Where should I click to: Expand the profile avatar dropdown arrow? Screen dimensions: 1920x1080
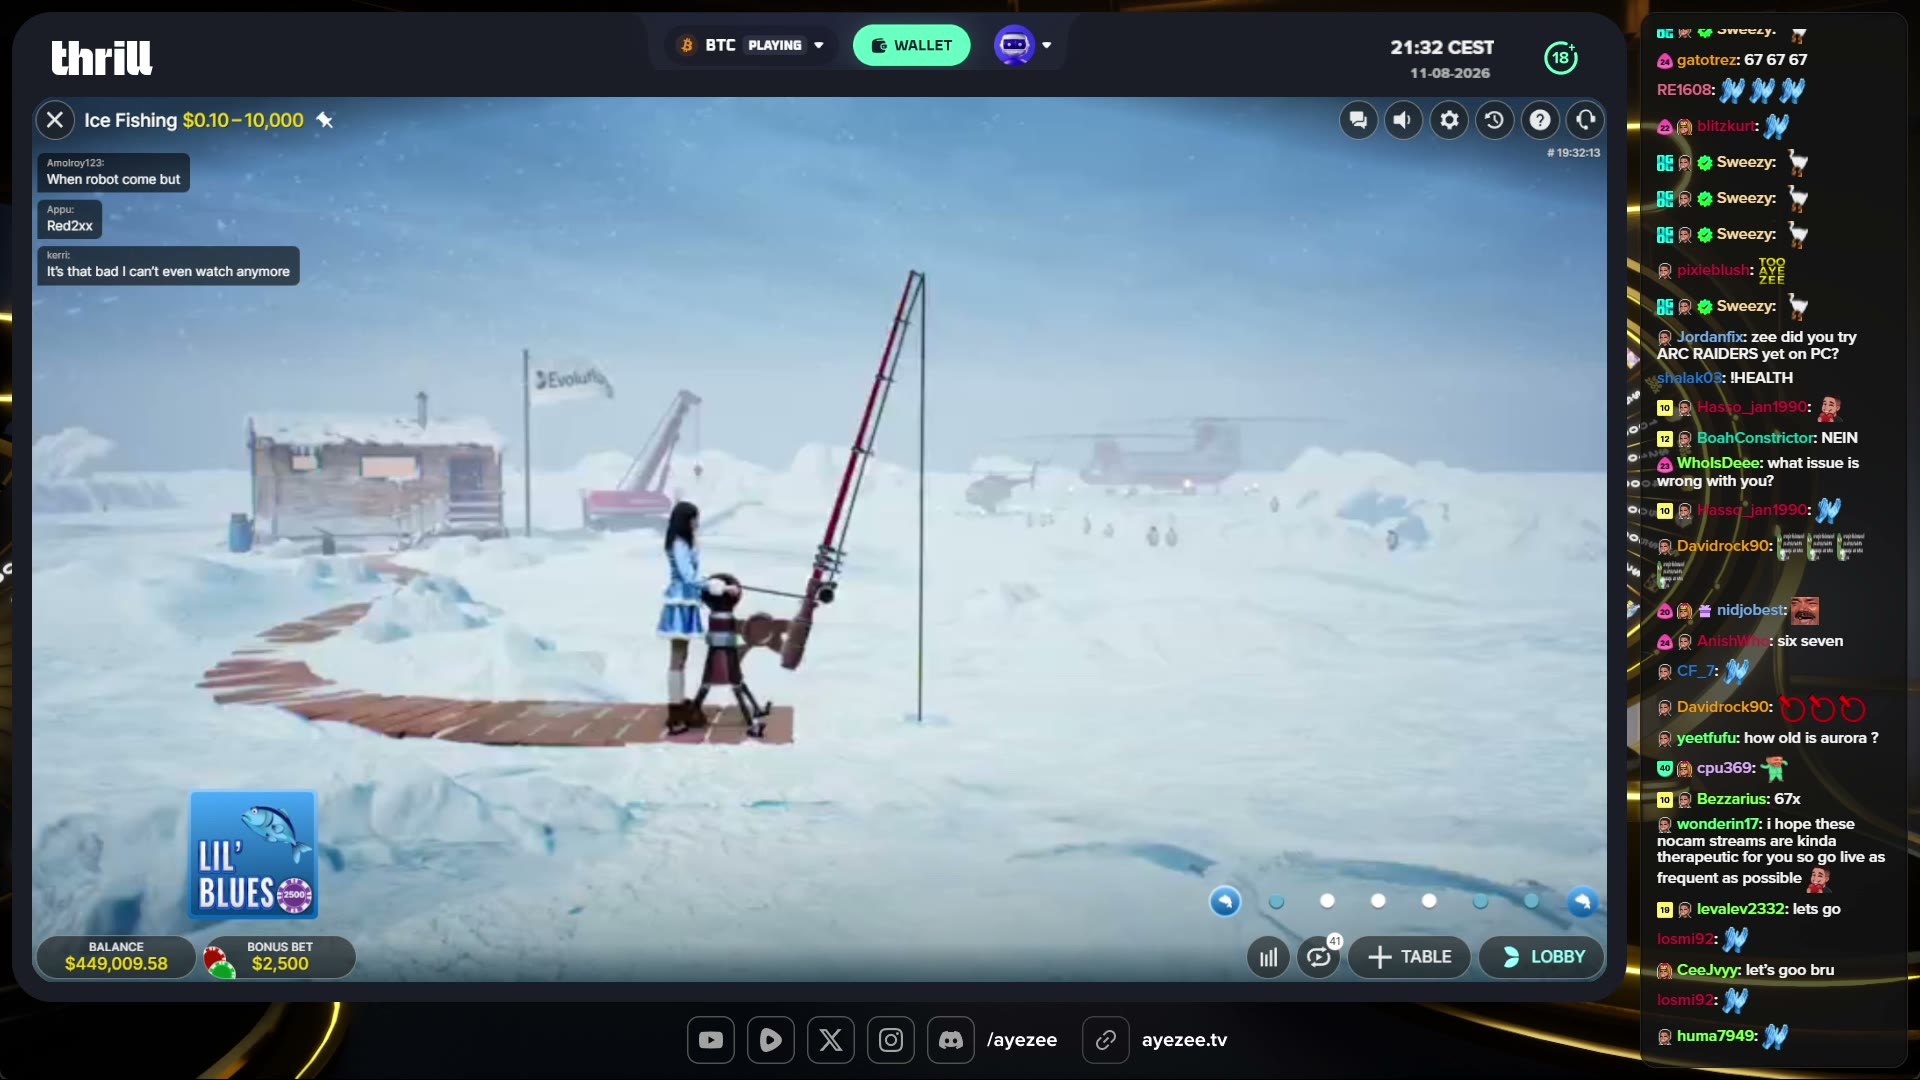(1047, 45)
